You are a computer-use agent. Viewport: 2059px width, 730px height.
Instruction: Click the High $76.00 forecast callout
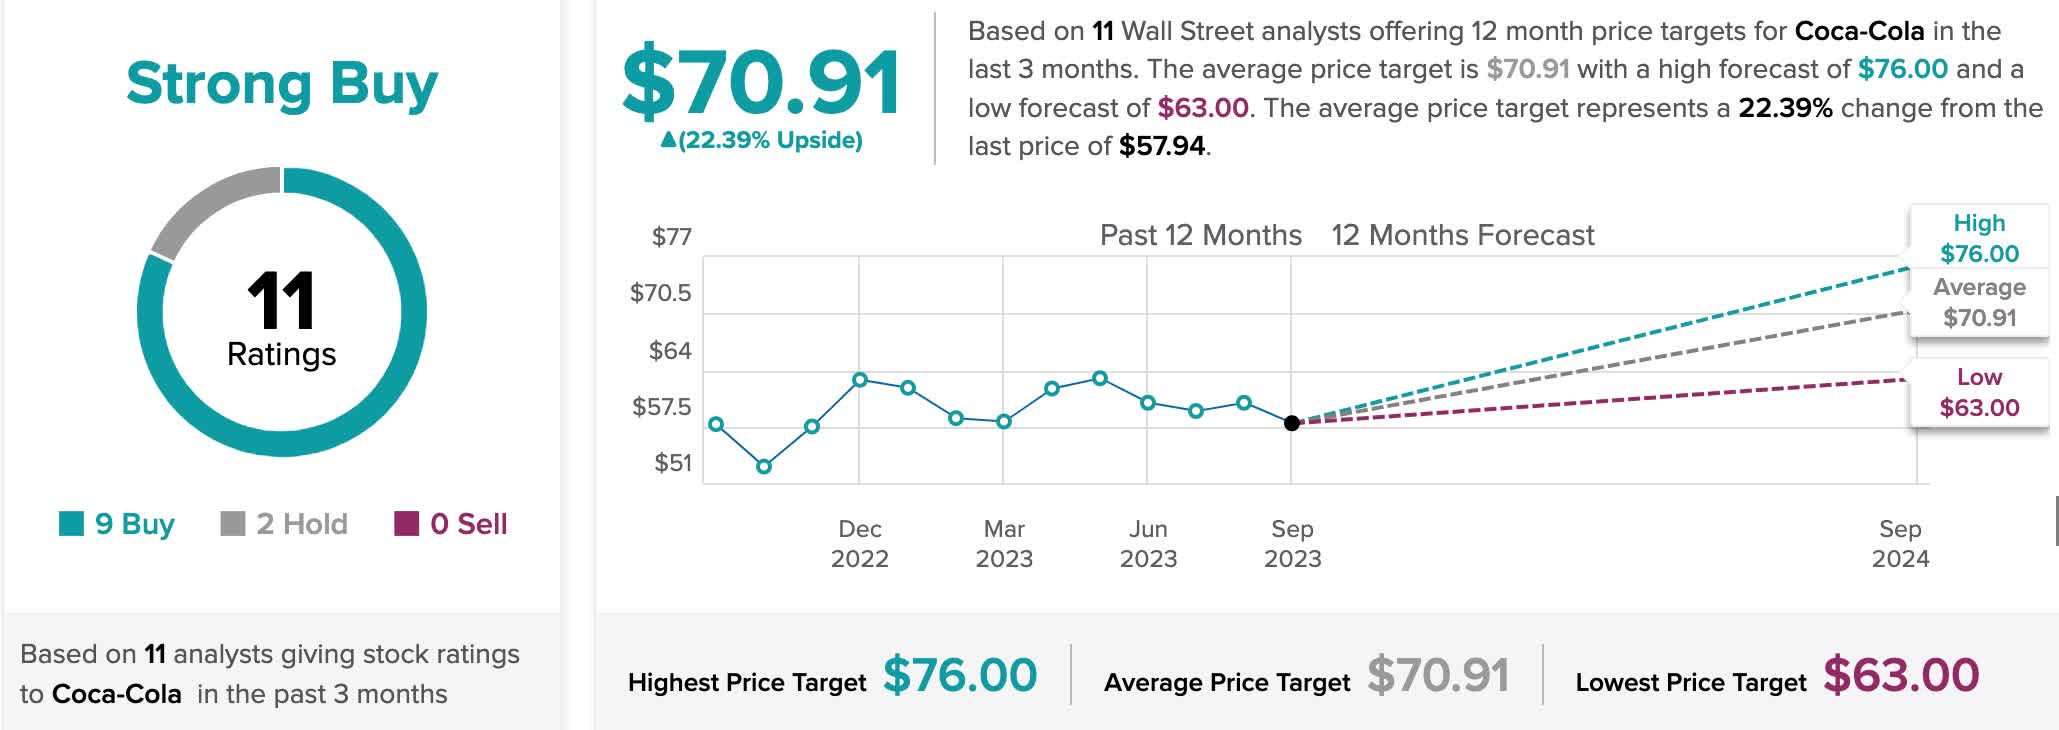(1979, 238)
